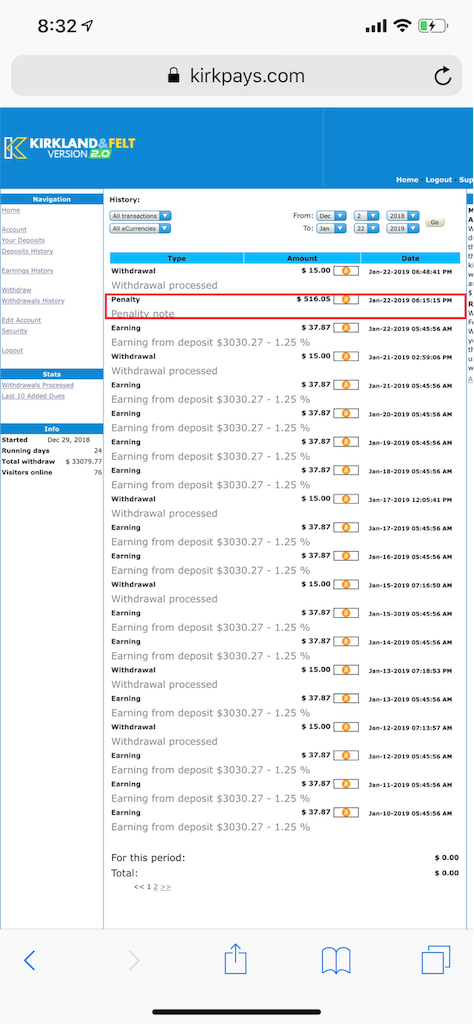The width and height of the screenshot is (474, 1024).
Task: Open the To month Jan dropdown
Action: (x=331, y=229)
